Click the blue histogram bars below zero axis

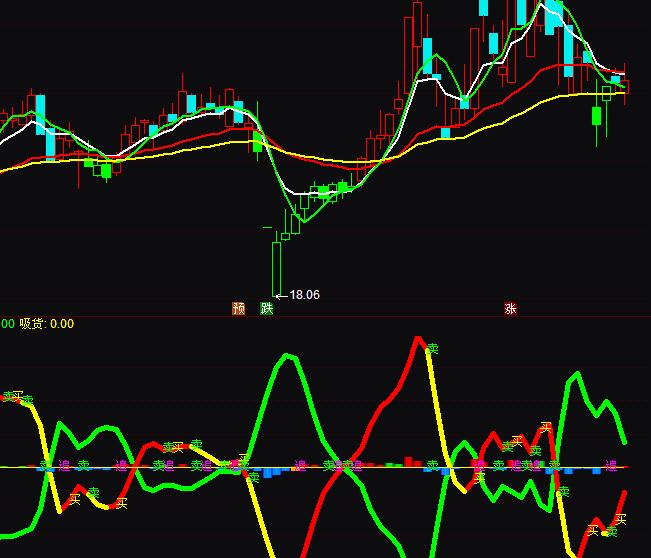(x=271, y=472)
